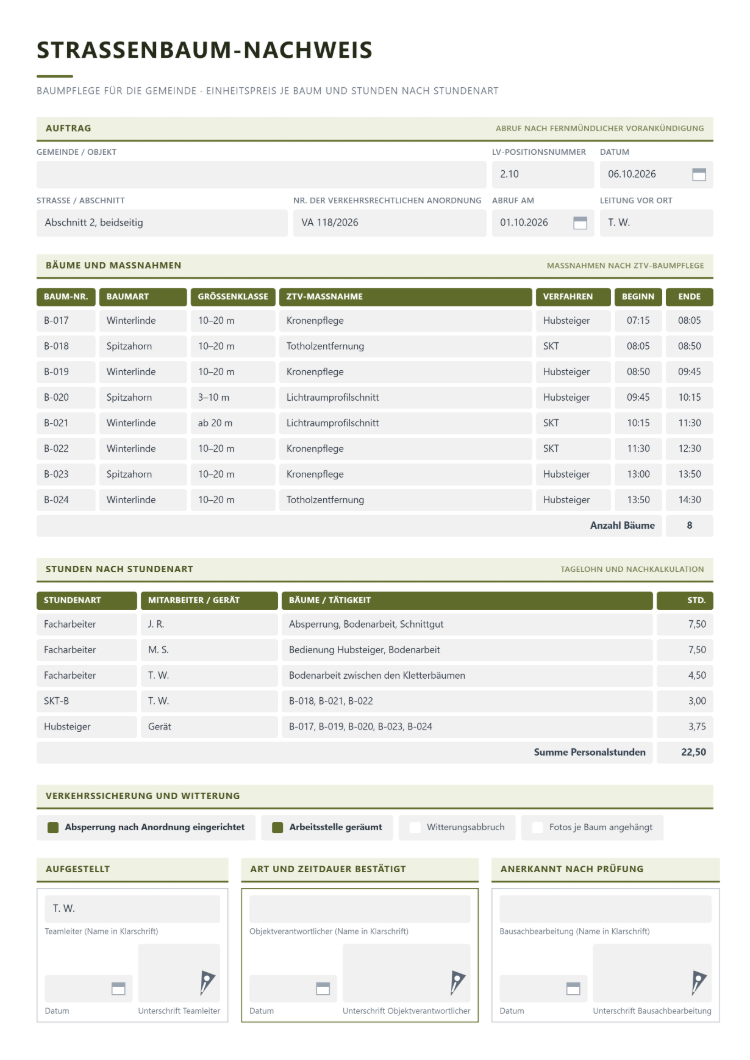
Task: Click Stundenart column header
Action: coord(87,600)
